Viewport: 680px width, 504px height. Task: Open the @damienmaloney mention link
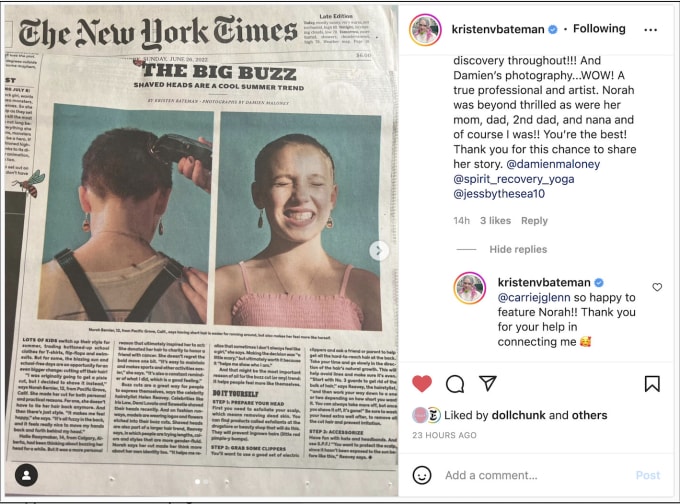[553, 164]
